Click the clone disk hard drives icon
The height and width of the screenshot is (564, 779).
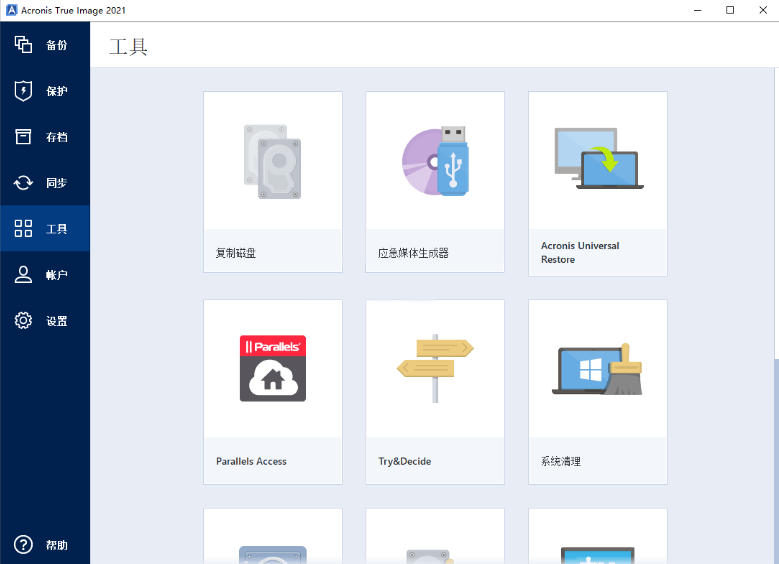(272, 161)
